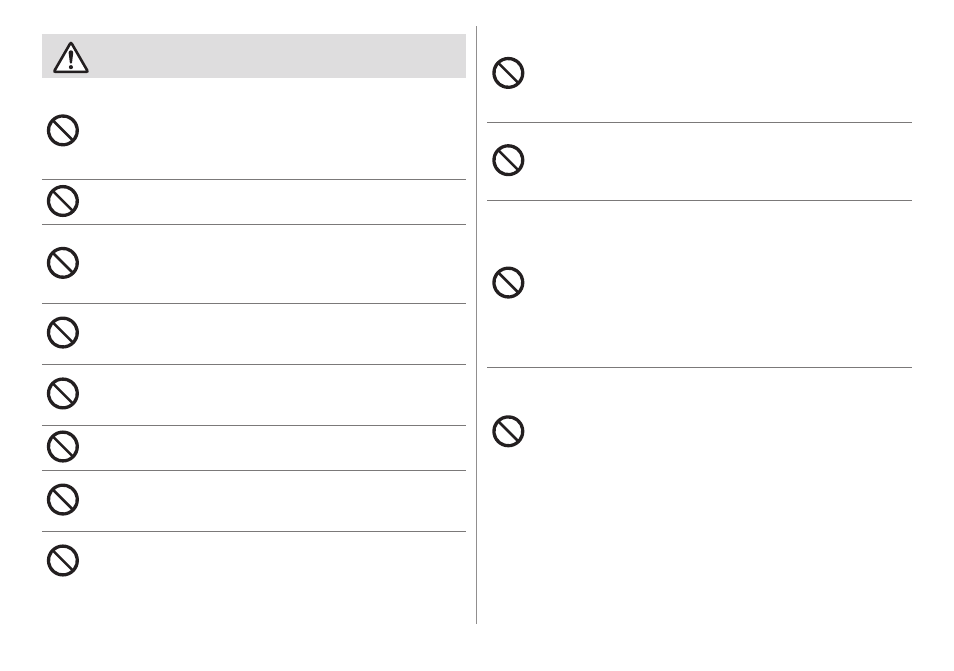
Task: Click the separator line above bottom right-column icon
Action: tap(699, 367)
